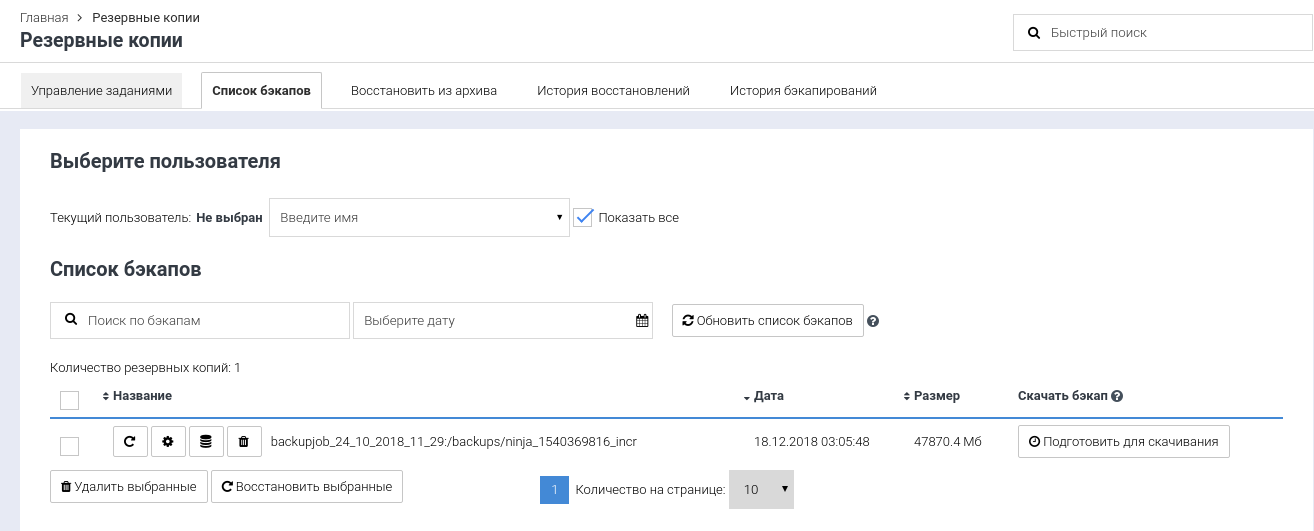This screenshot has width=1314, height=531.
Task: Click the help icon beside Обновить список бэкапов
Action: click(x=873, y=321)
